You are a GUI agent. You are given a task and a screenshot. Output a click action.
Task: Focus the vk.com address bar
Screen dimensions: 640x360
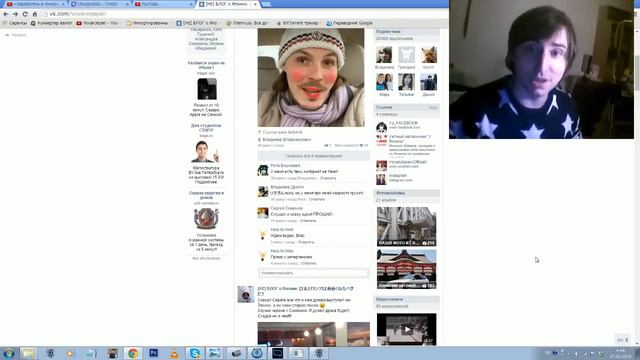(245, 14)
